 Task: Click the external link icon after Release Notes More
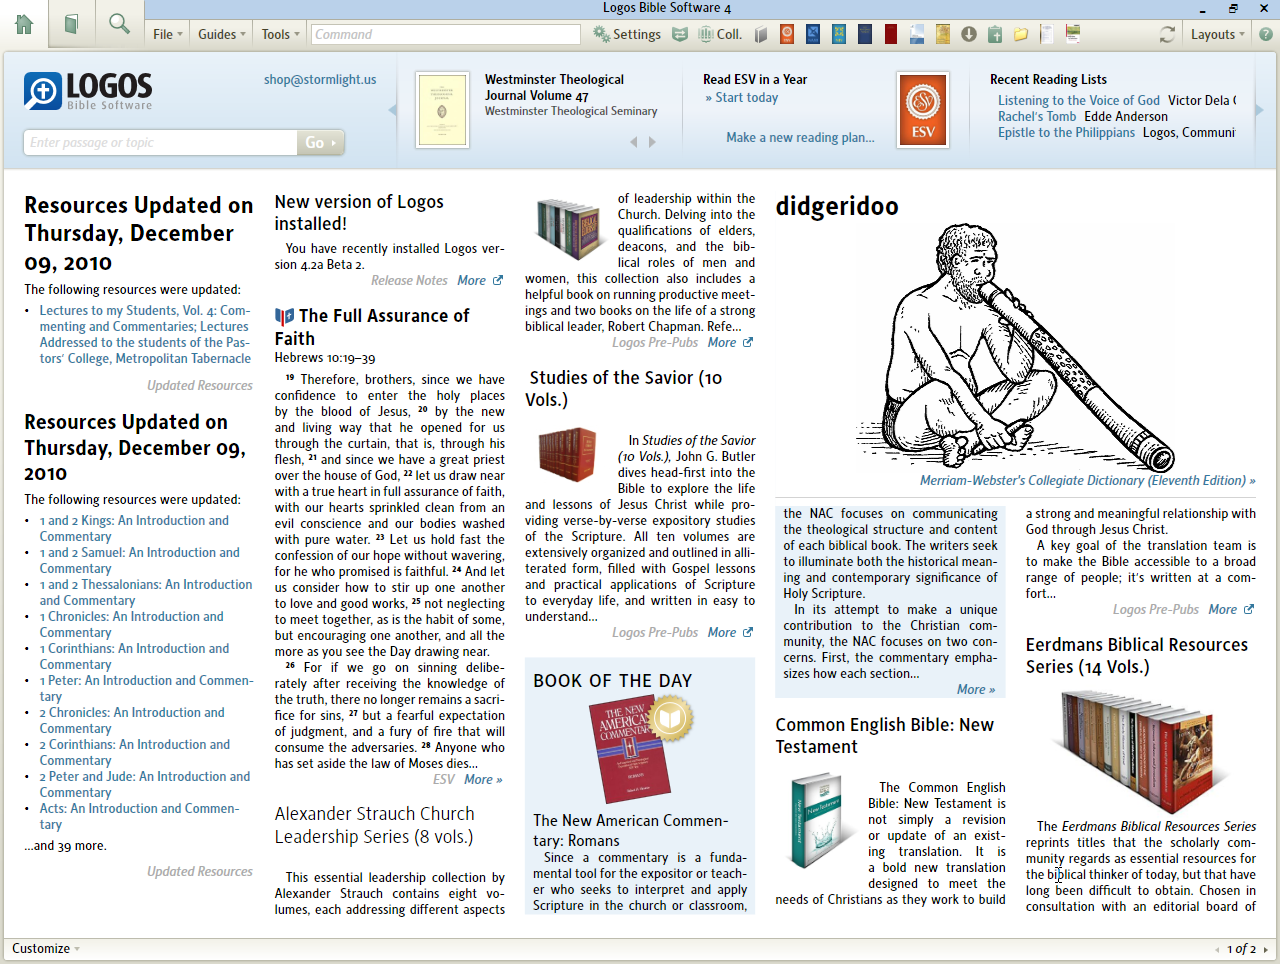(x=498, y=281)
